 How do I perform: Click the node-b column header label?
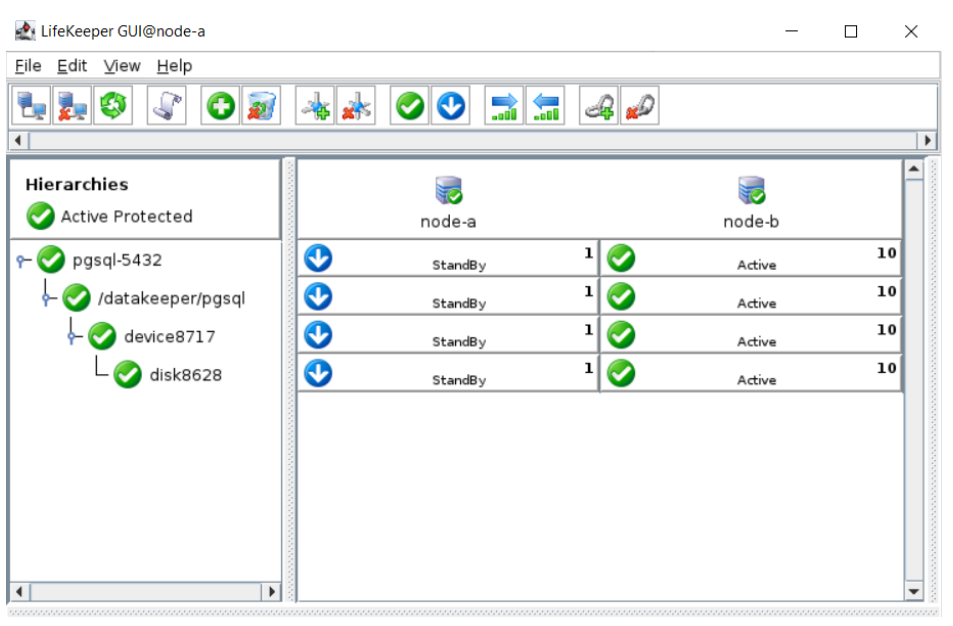pos(751,222)
